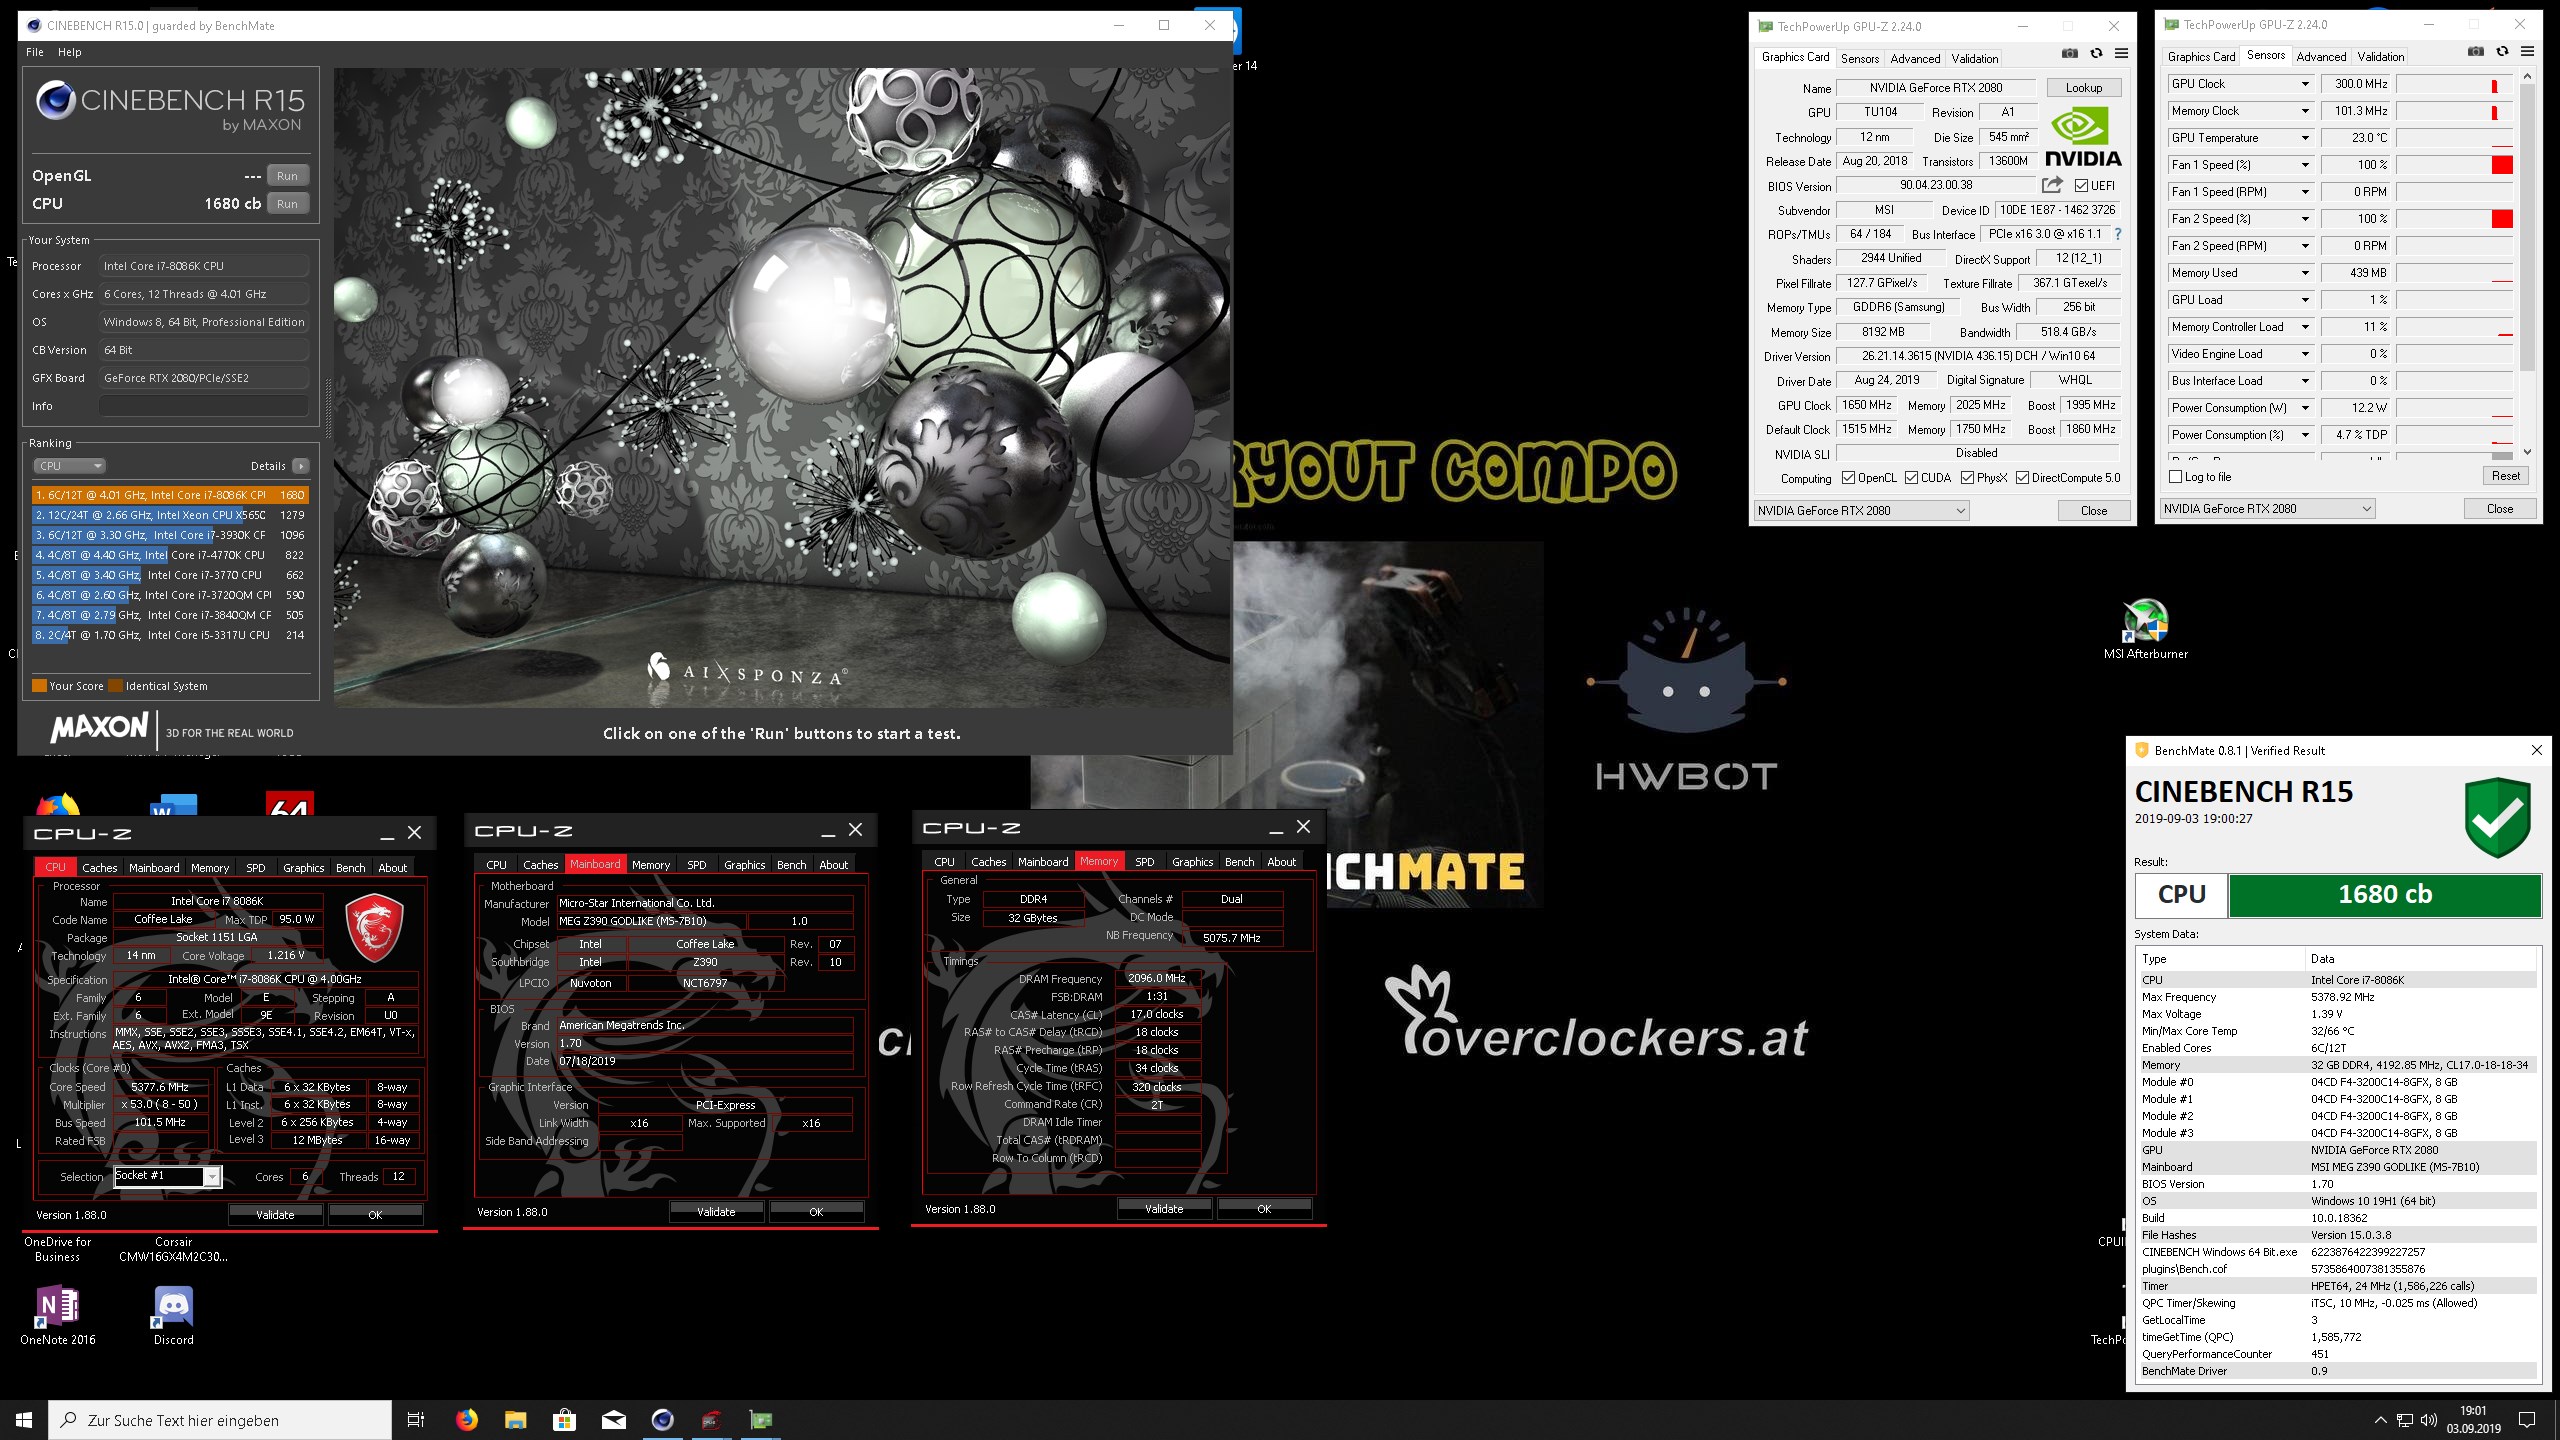
Task: Open Microsoft Store from the taskbar
Action: 564,1420
